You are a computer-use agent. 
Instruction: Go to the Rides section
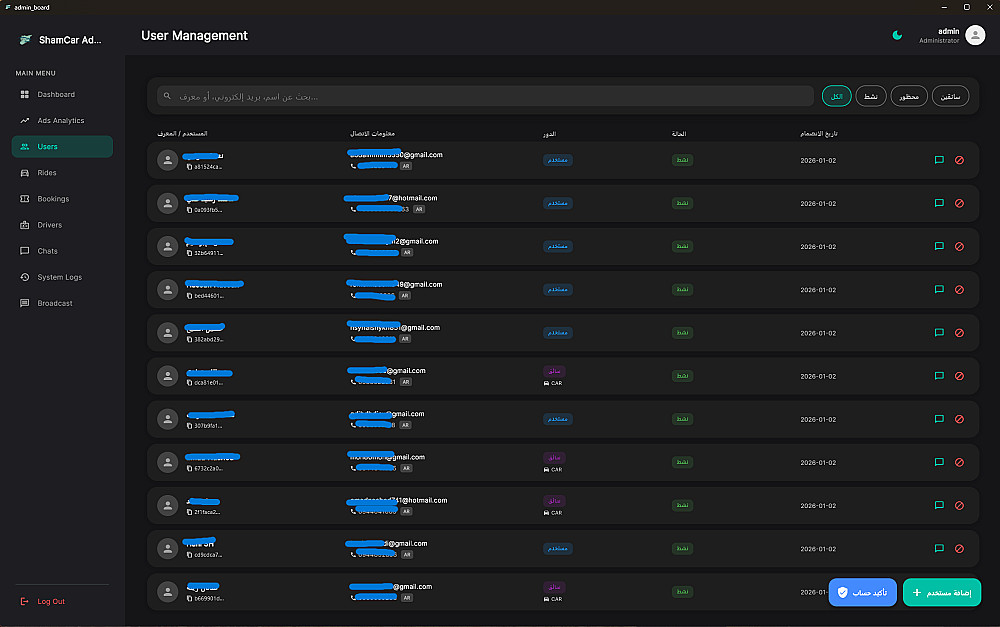pos(47,173)
